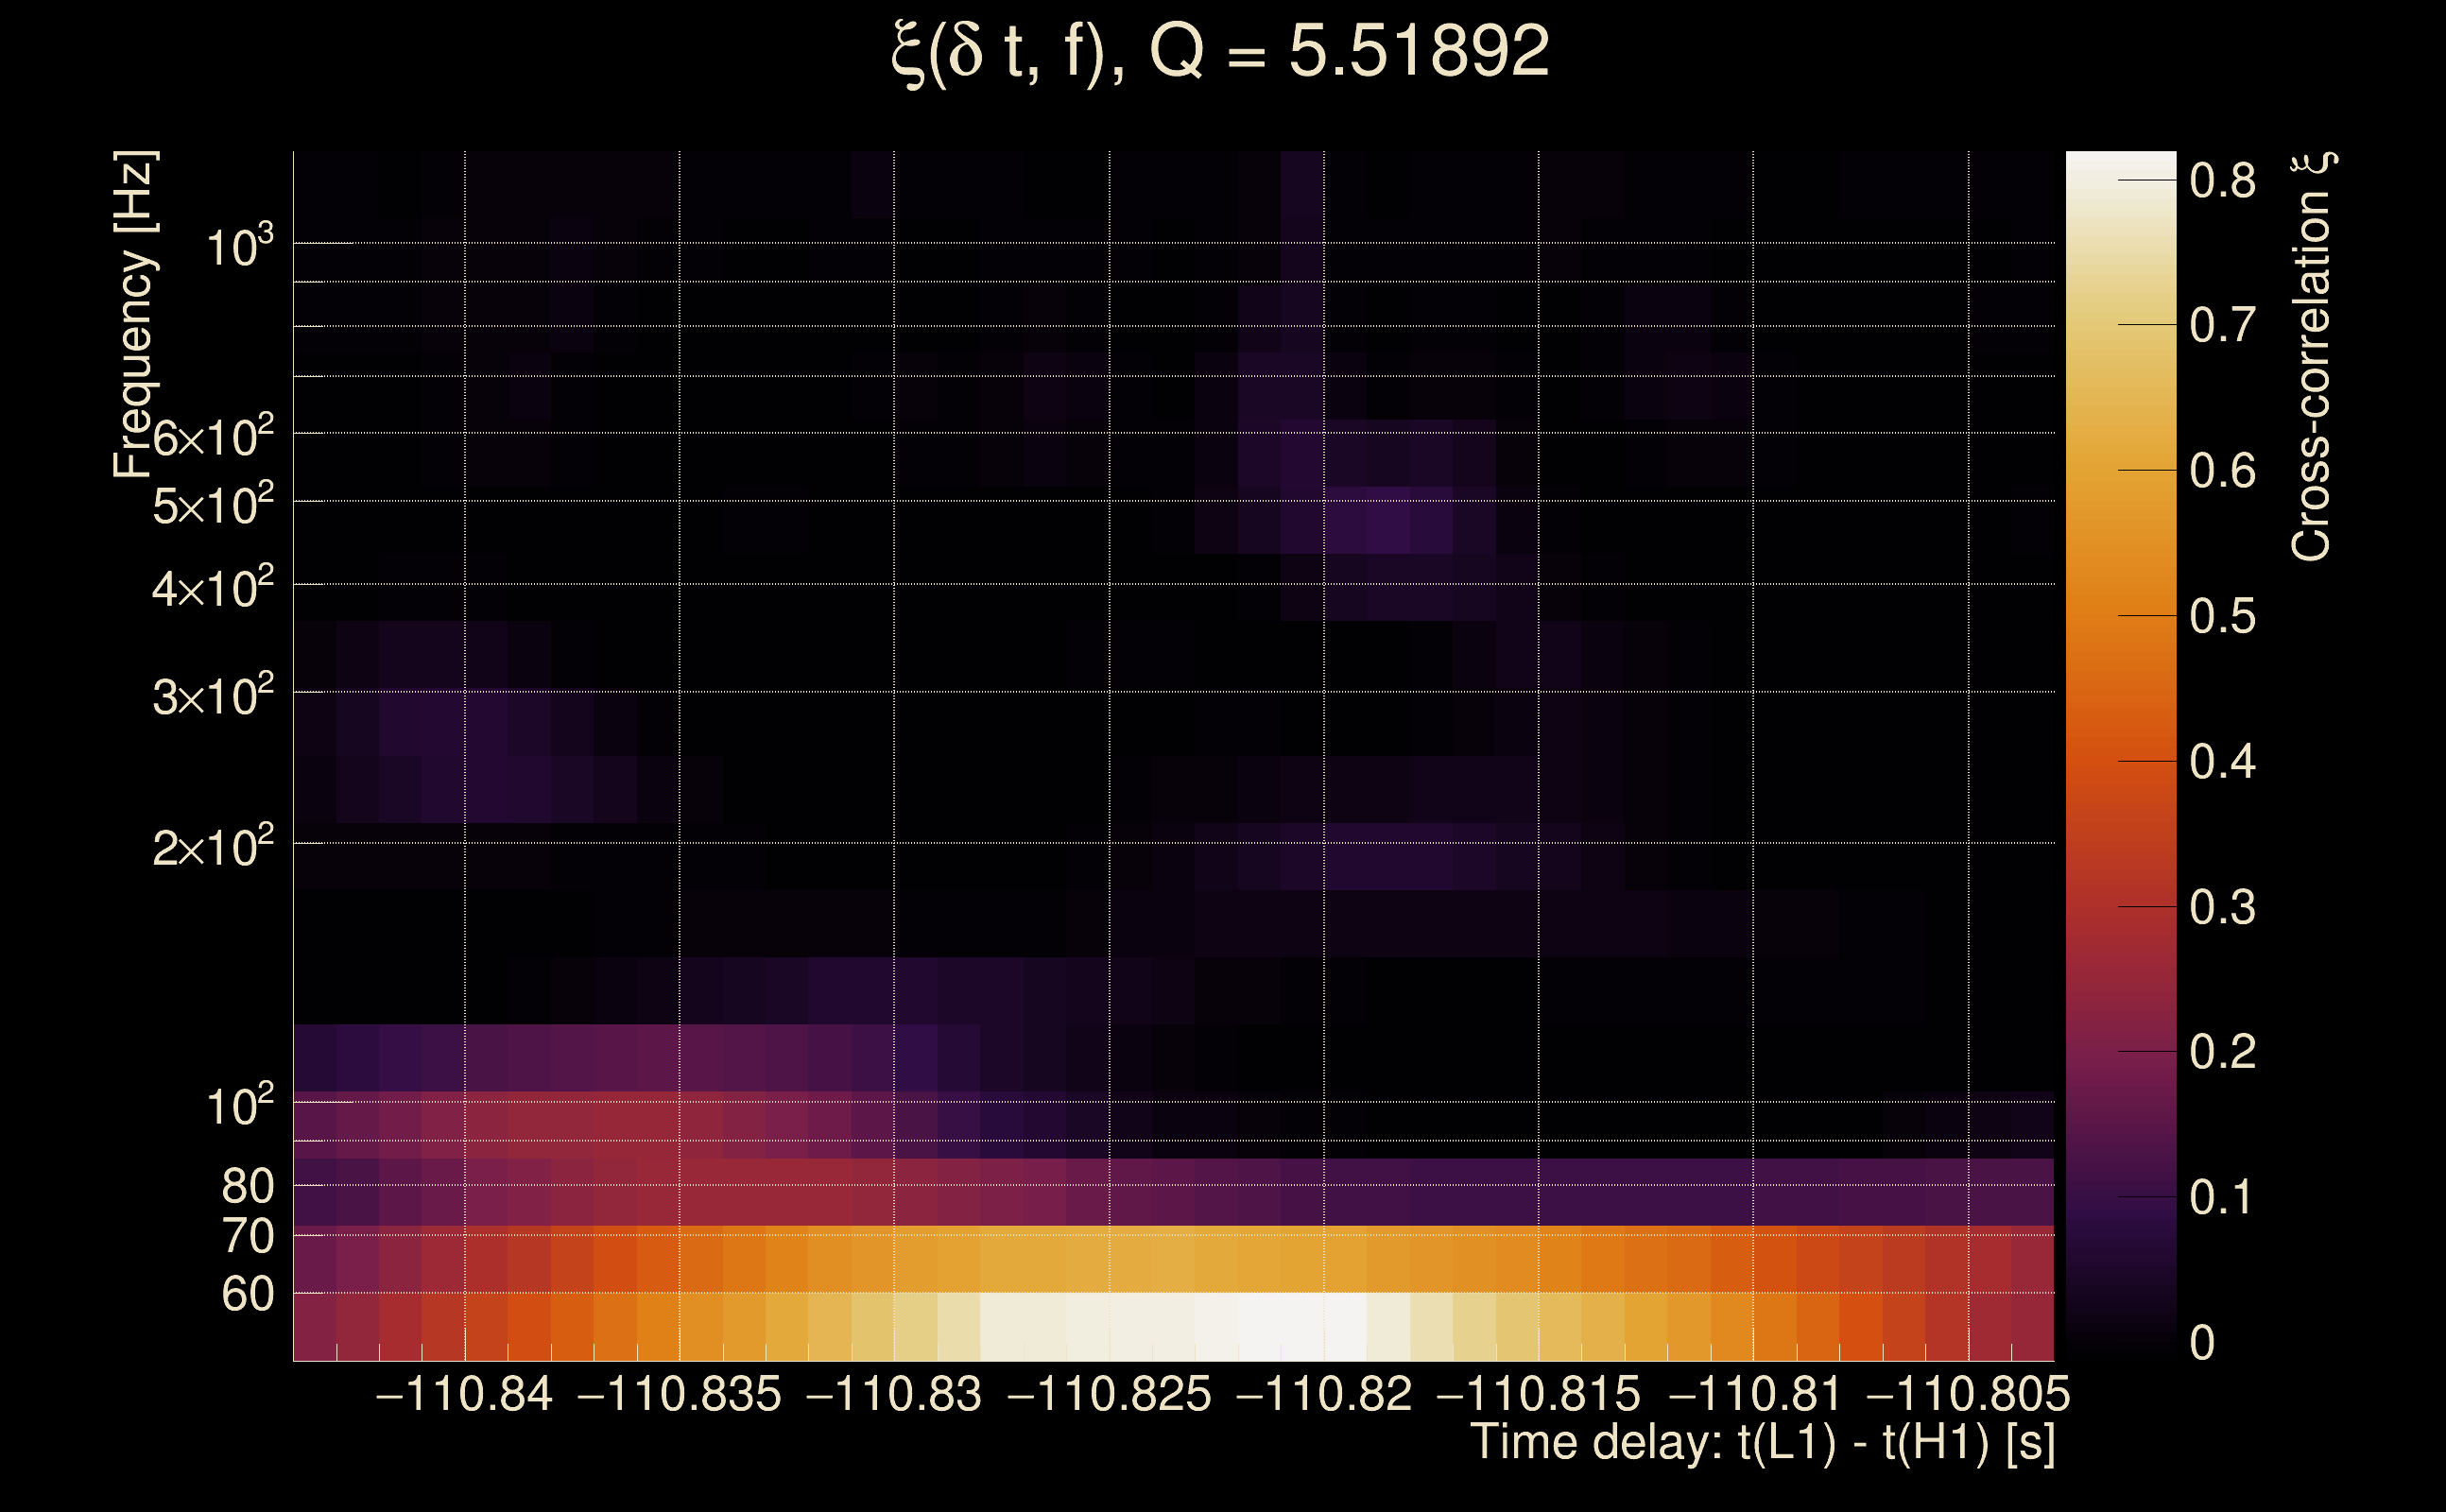The width and height of the screenshot is (2446, 1512).
Task: Click the -110.835 time axis tick label
Action: click(679, 1395)
